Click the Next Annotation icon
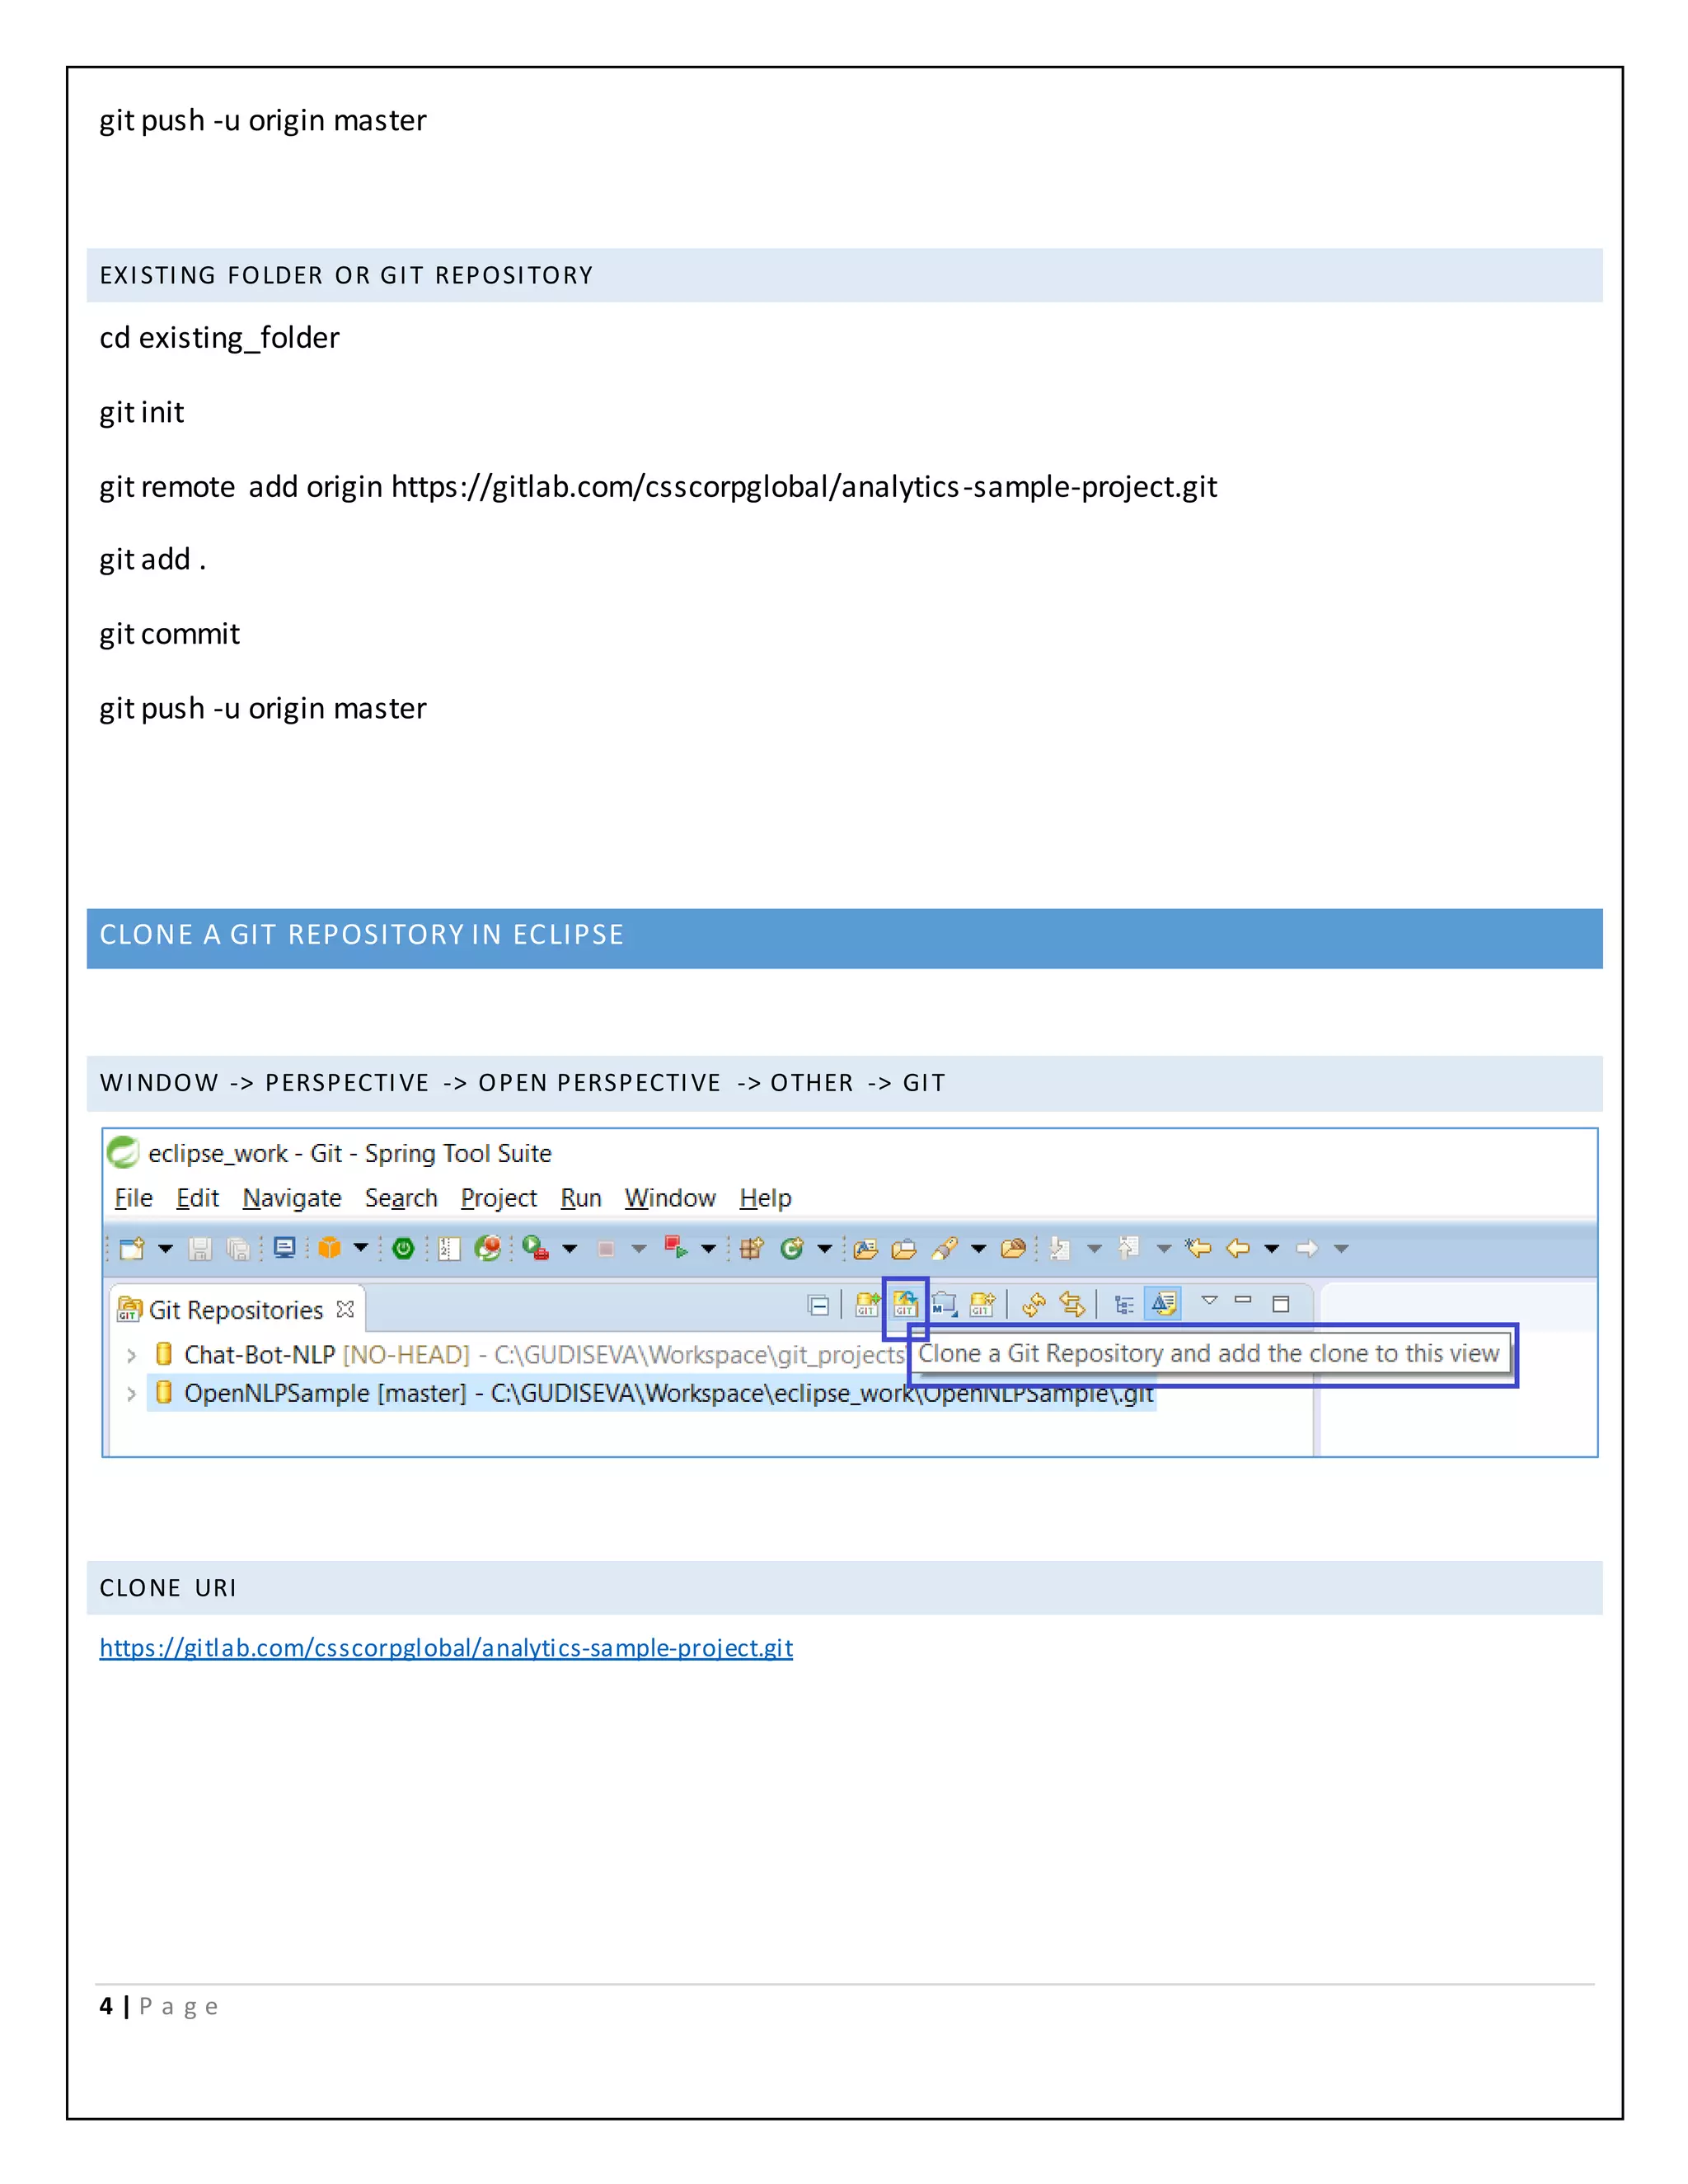This screenshot has width=1688, height=2184. [1060, 1248]
